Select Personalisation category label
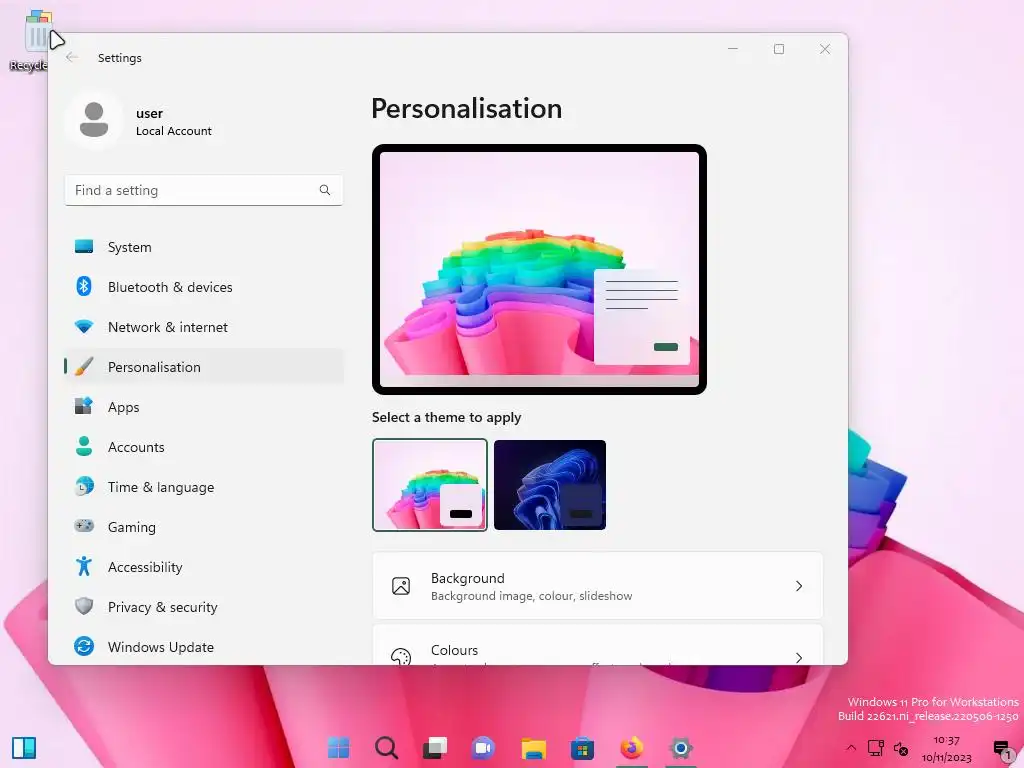 point(154,367)
